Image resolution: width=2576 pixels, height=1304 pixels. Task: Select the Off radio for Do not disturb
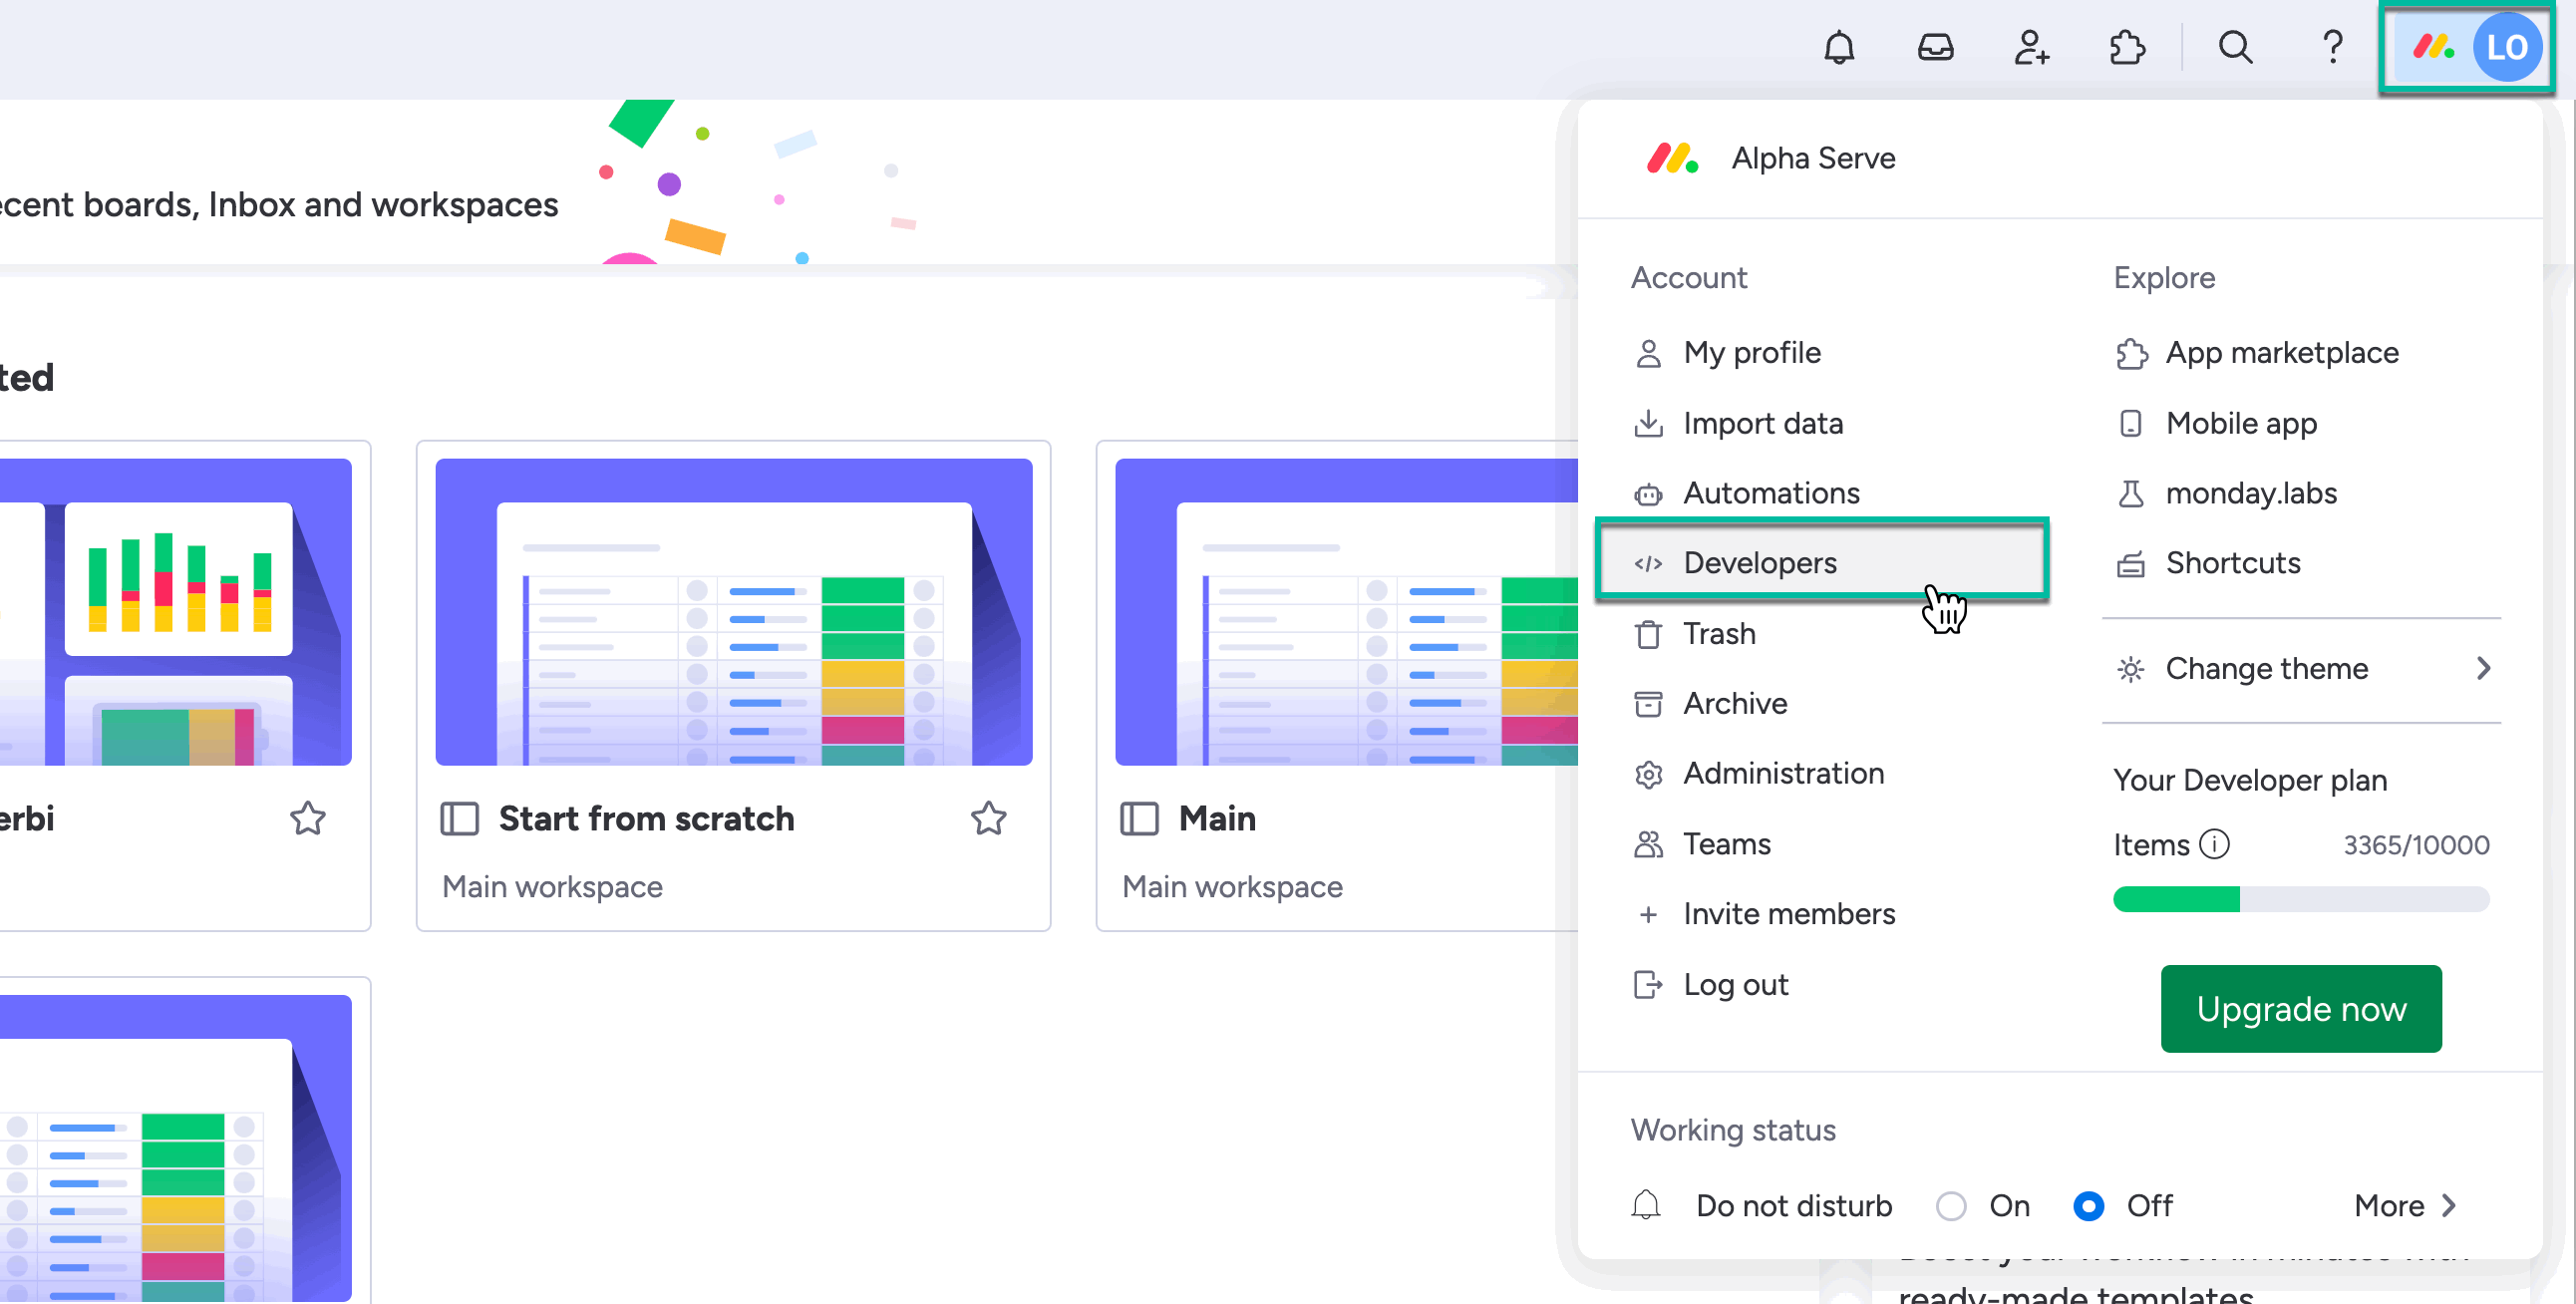point(2088,1205)
